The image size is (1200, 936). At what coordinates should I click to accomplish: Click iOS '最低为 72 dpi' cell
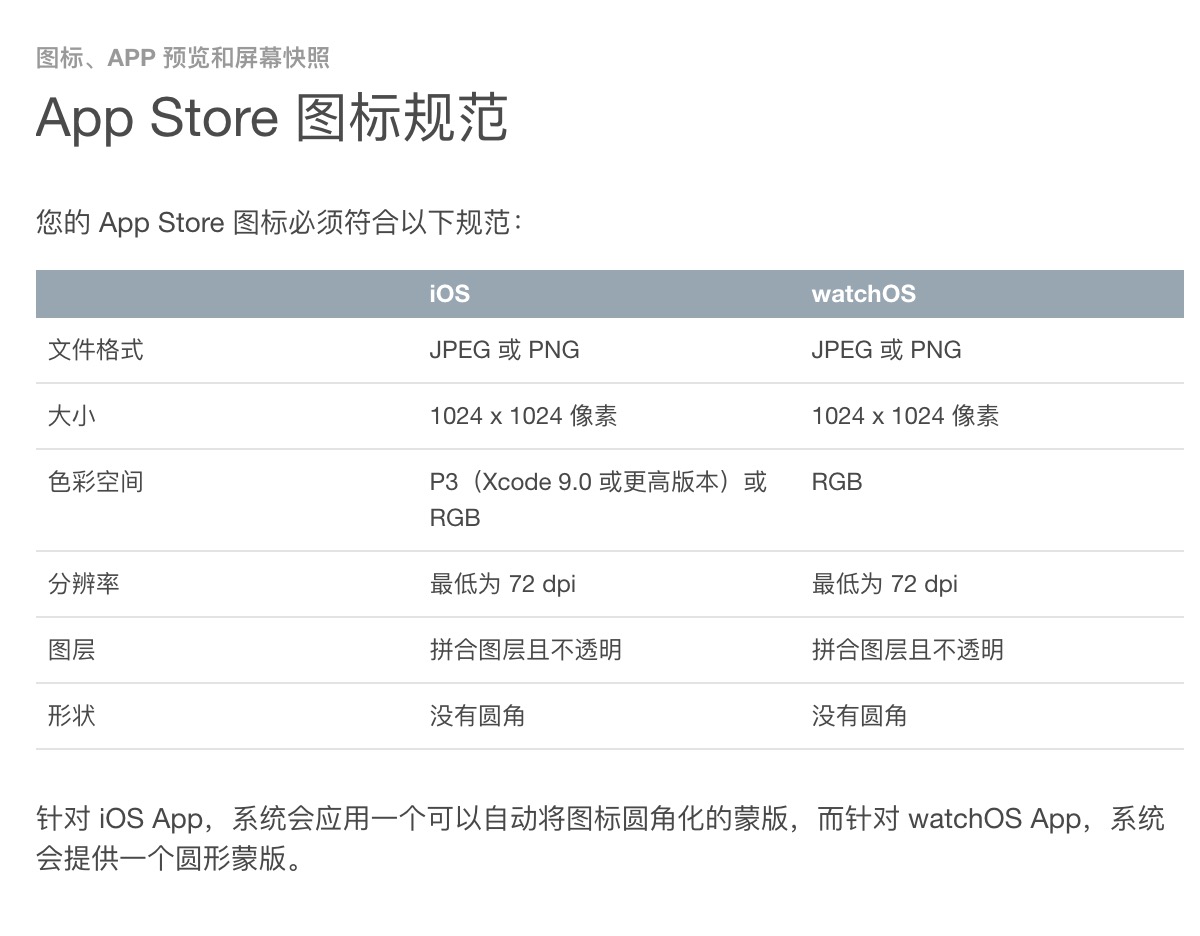[503, 584]
